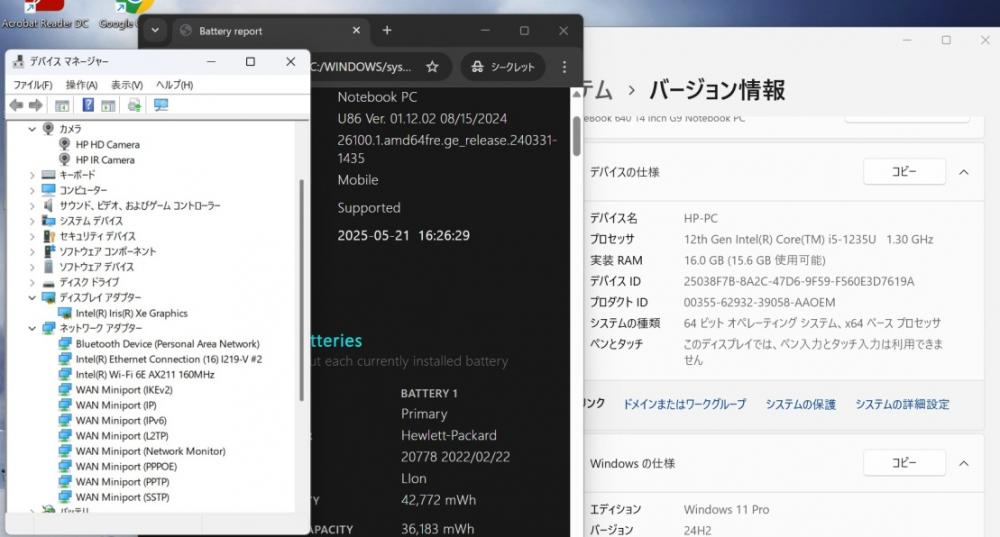Collapse the ネットワーク アダプター category
Screen dimensions: 1000x537
[32, 328]
